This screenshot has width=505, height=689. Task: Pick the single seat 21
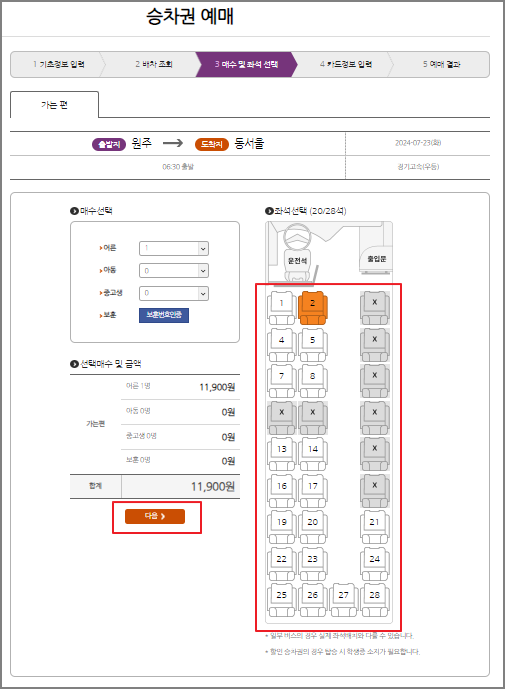tap(374, 527)
